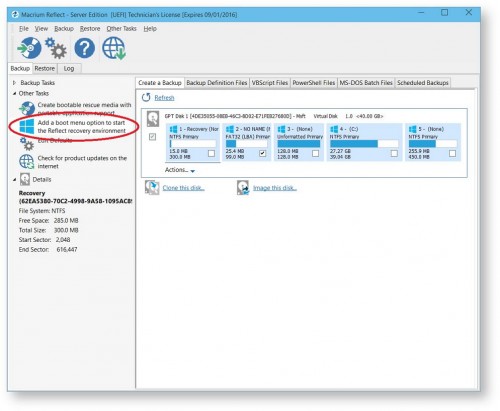
Task: Uncheck the partition 2 NO NAME checkbox
Action: click(263, 153)
